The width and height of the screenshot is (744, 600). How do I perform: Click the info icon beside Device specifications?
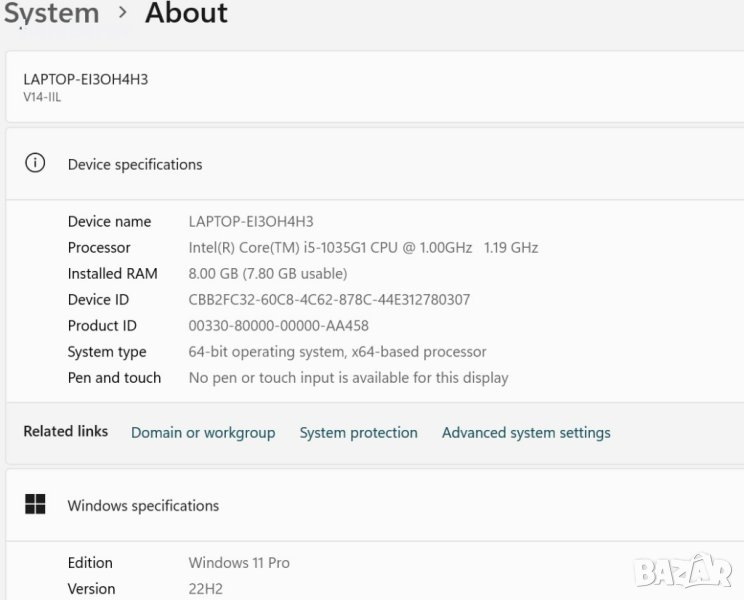tap(35, 163)
